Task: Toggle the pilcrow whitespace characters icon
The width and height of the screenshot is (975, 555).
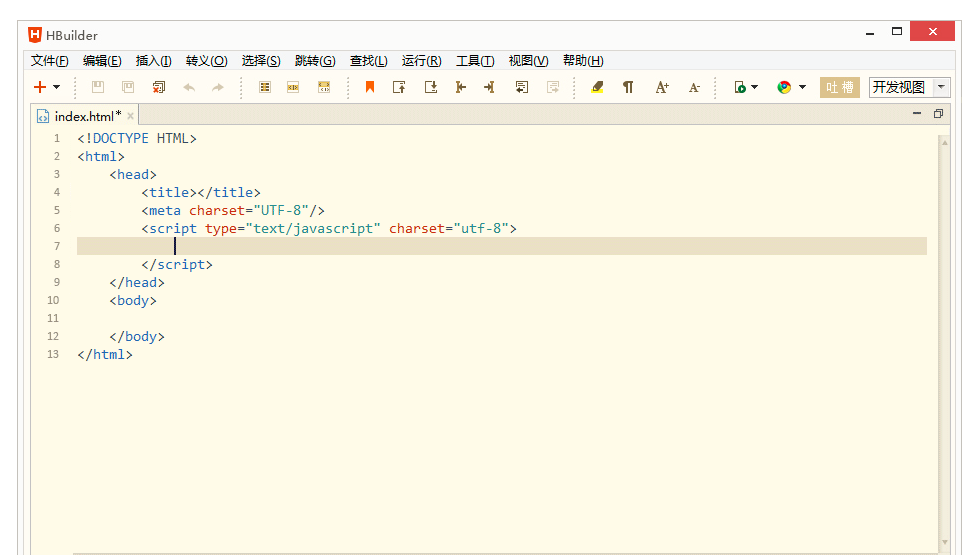Action: (x=628, y=87)
